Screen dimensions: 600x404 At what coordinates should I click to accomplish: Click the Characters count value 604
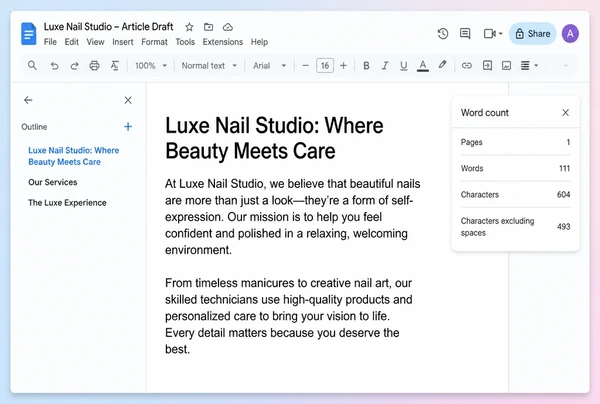click(563, 194)
